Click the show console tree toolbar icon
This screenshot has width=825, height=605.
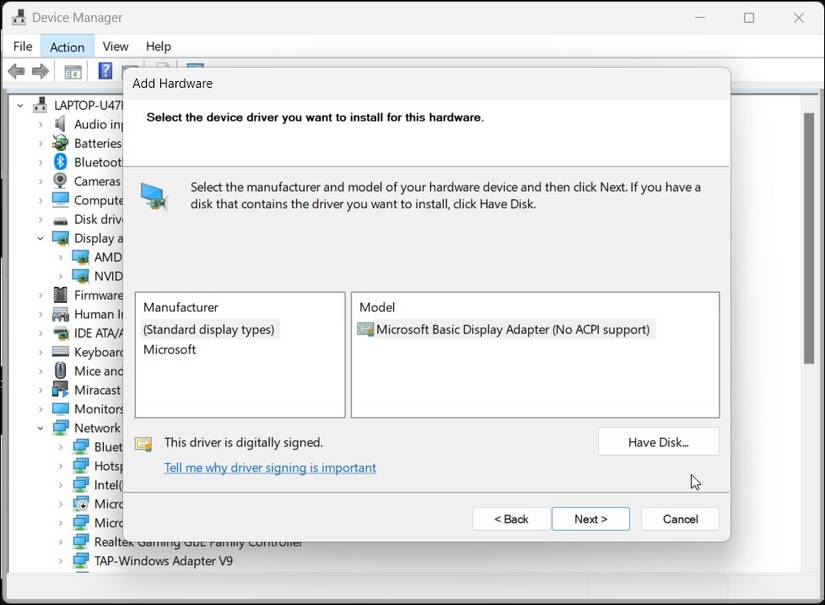(x=73, y=71)
